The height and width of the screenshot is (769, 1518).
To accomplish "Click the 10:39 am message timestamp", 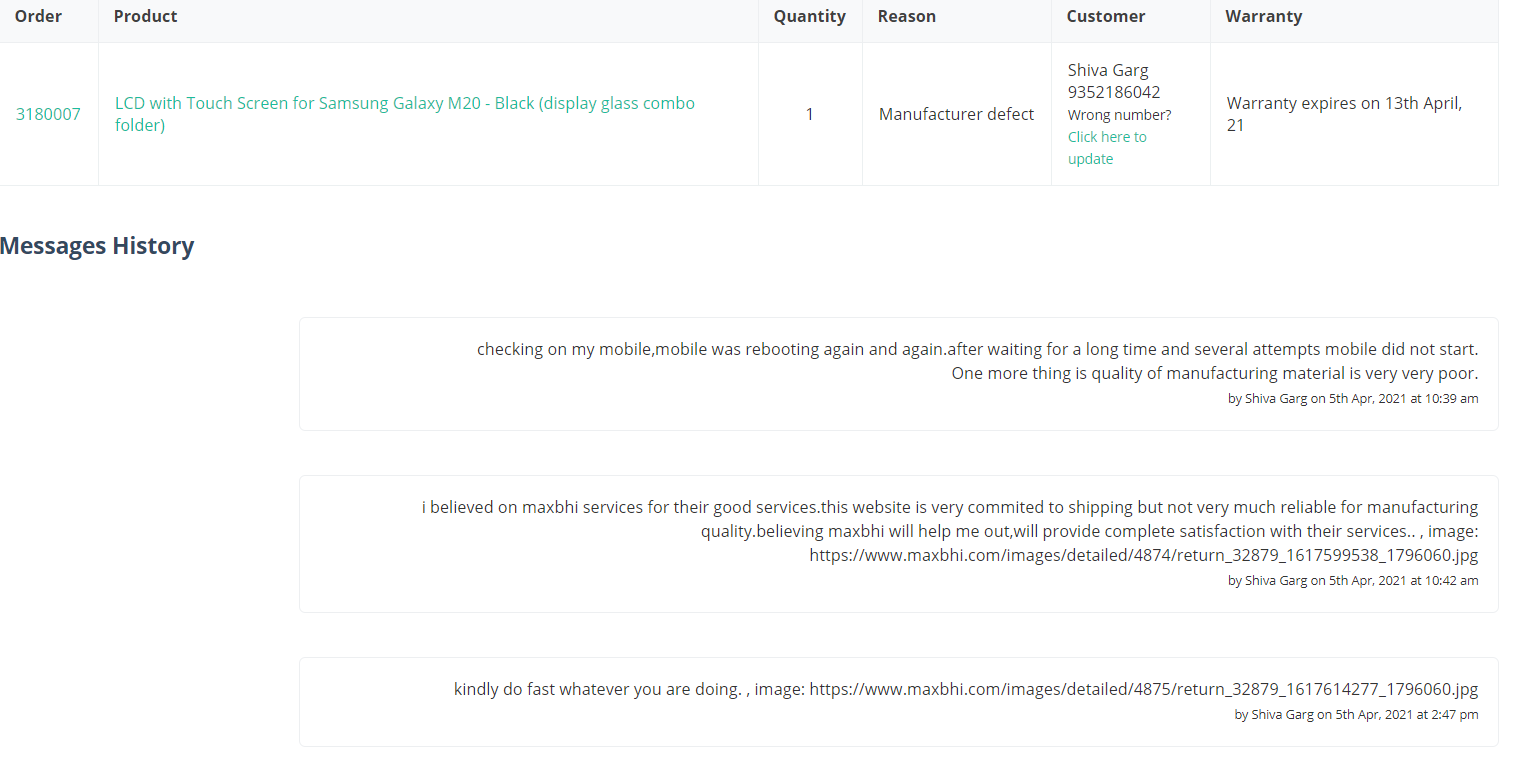I will coord(1353,398).
